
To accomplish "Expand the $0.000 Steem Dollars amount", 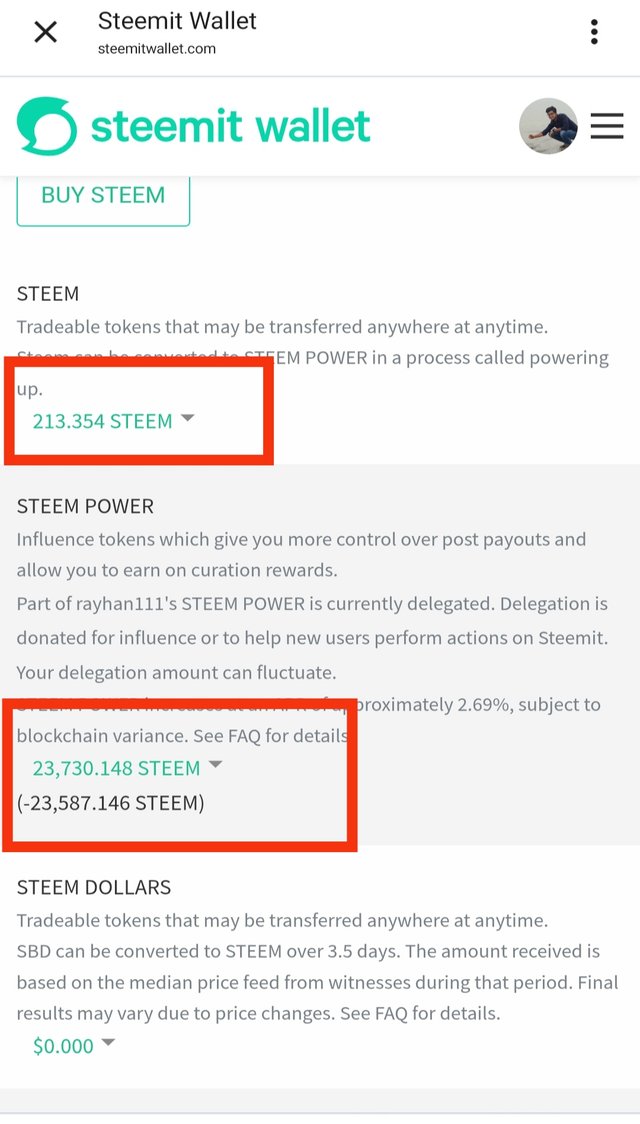I will point(63,1046).
